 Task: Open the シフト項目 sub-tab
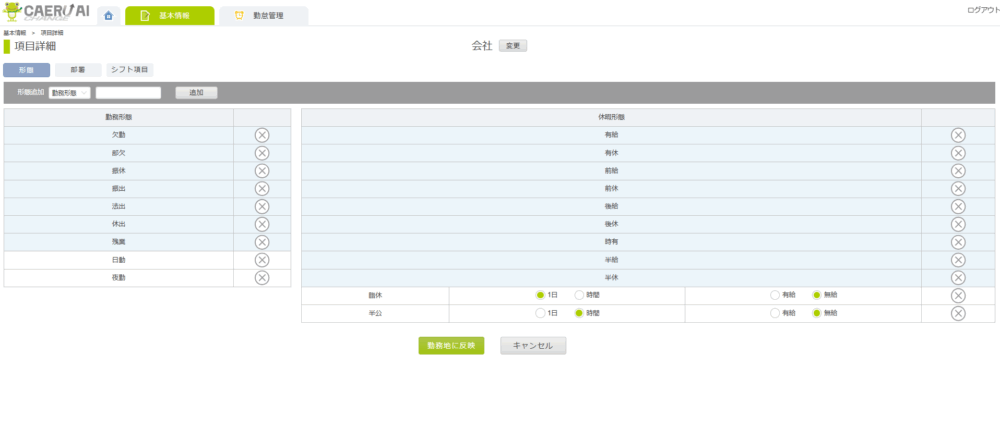[129, 70]
